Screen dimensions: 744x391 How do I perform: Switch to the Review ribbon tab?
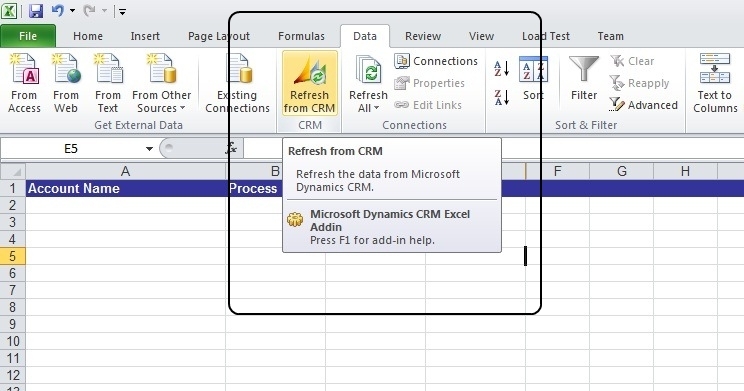coord(423,36)
